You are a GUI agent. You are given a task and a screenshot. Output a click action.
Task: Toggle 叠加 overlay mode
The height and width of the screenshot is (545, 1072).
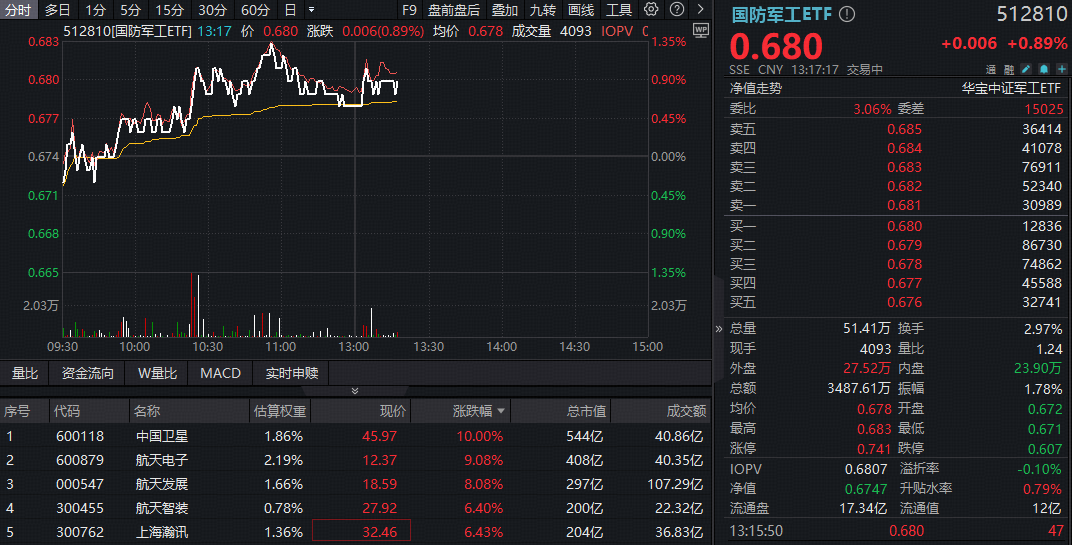(x=505, y=10)
